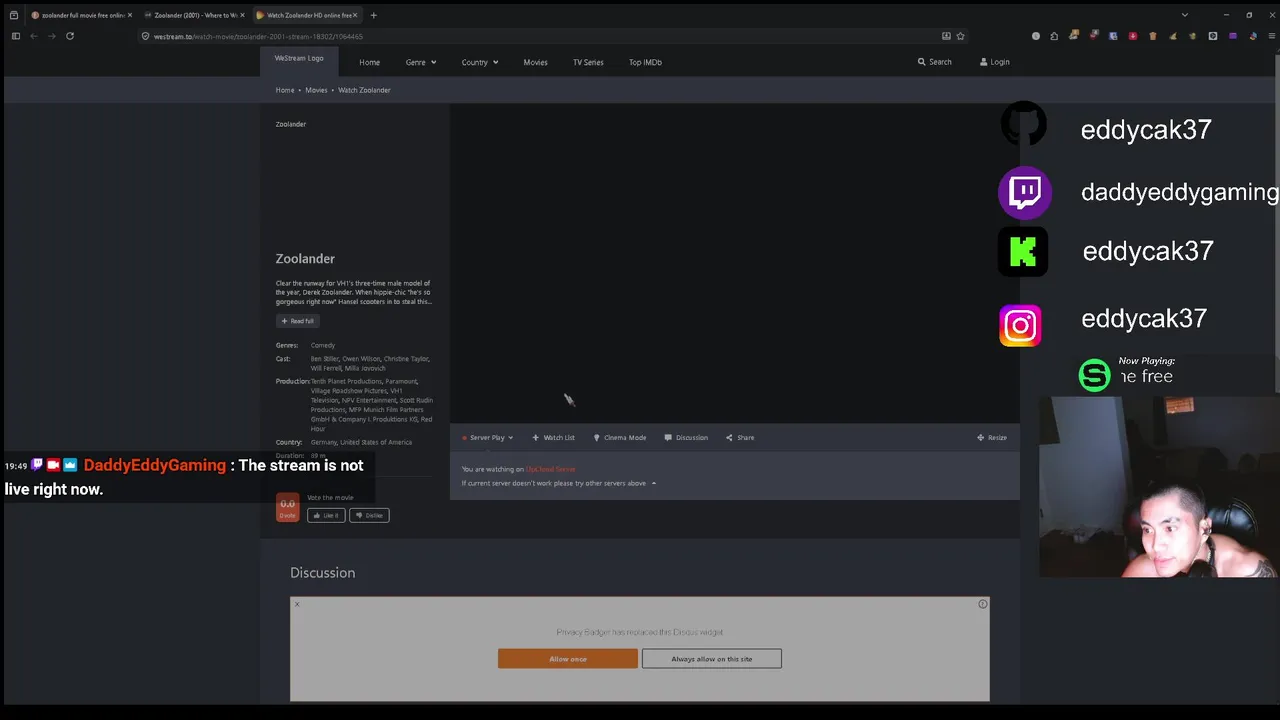
Task: Jump to Discussion from player bar
Action: pos(686,437)
